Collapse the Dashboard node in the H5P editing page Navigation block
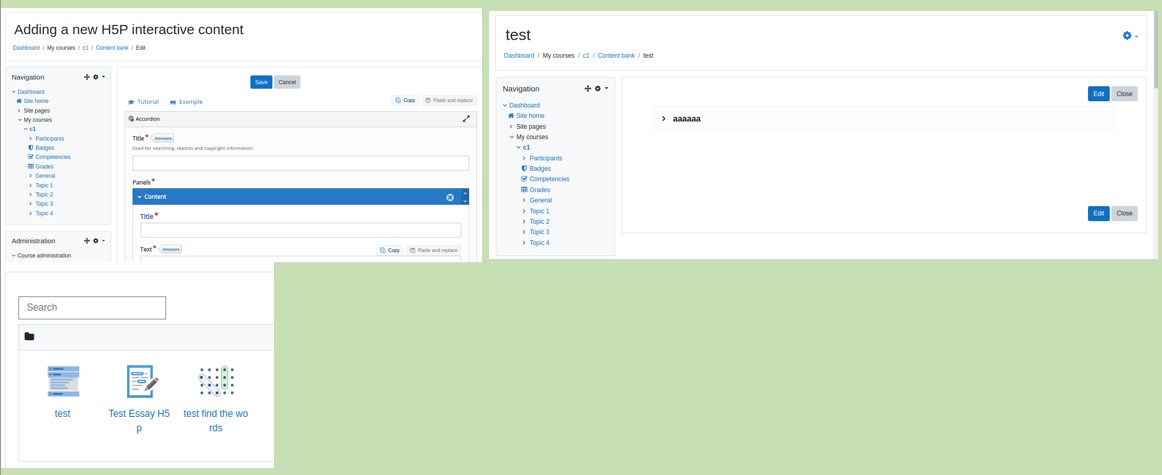Screen dimensions: 1162x475 point(13,92)
